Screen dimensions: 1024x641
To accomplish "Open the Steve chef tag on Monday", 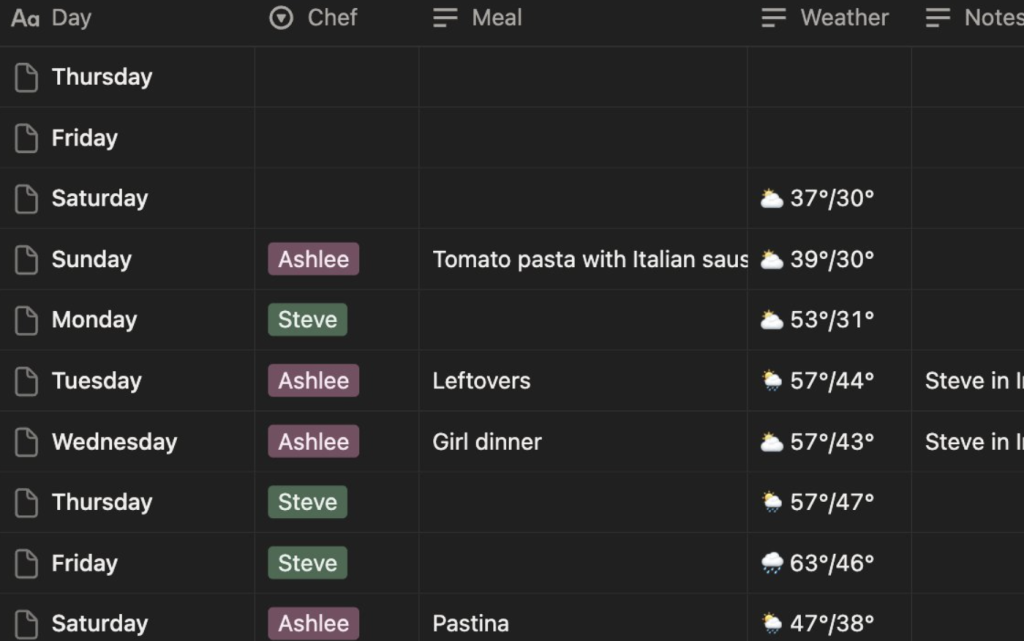I will pos(307,320).
